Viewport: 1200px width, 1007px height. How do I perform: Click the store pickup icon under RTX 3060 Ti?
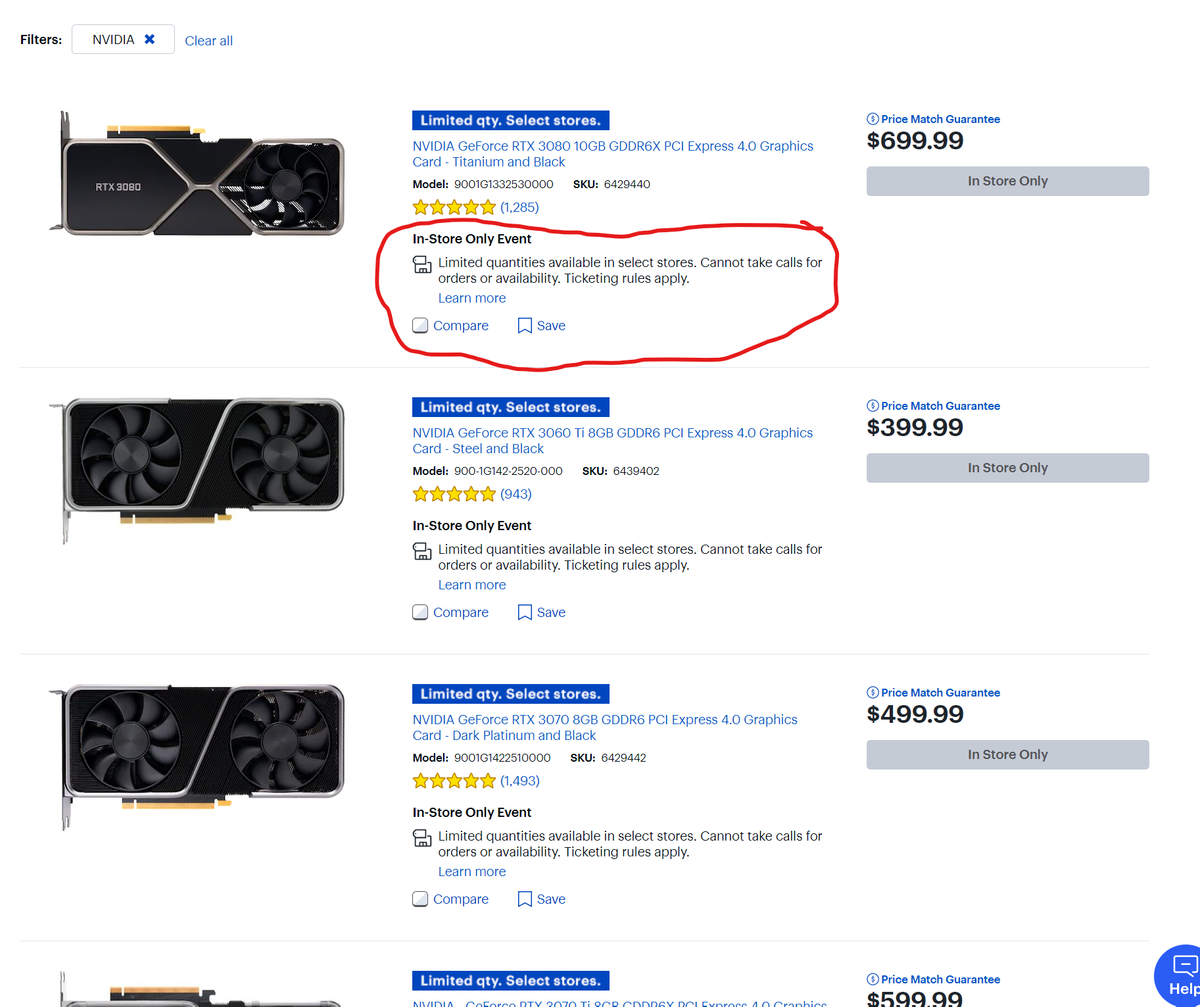tap(421, 550)
